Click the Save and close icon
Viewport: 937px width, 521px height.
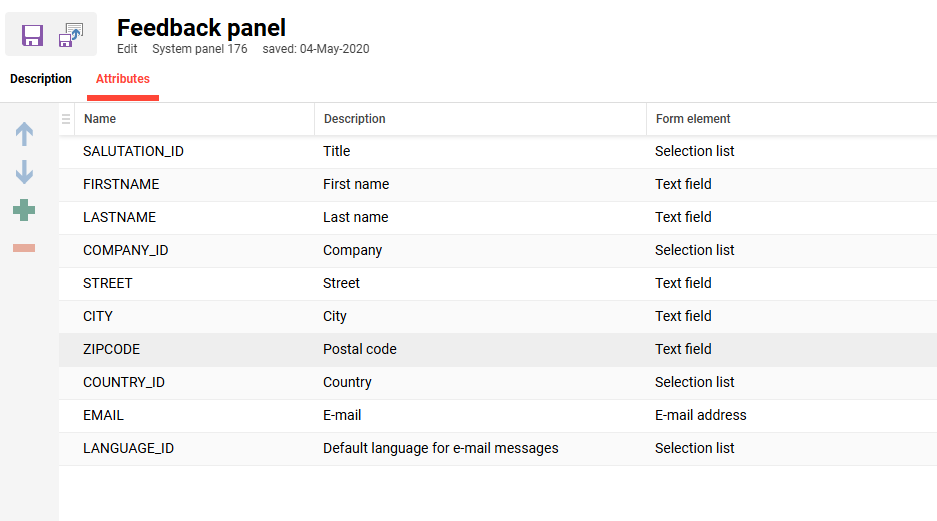pyautogui.click(x=71, y=35)
